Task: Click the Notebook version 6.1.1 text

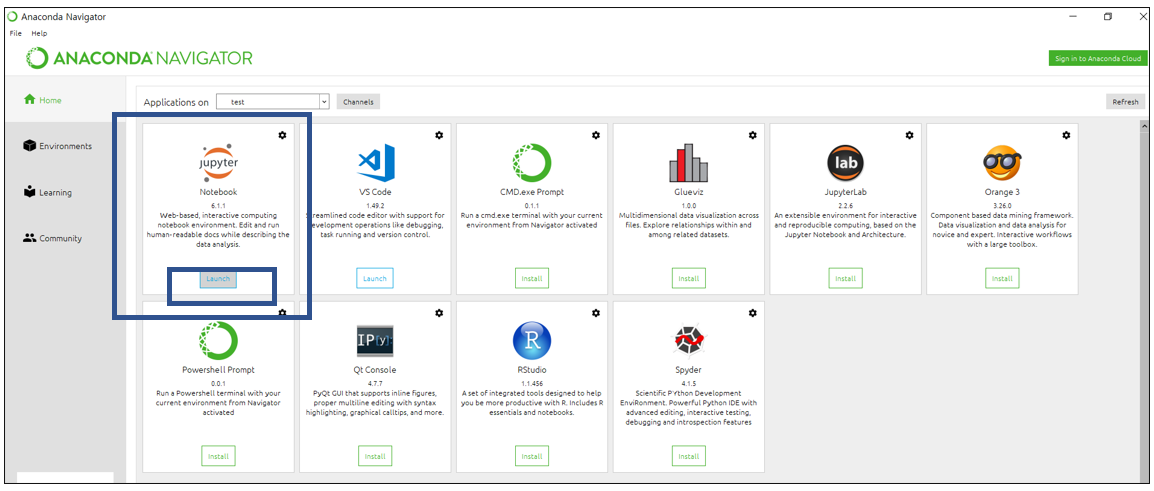Action: coord(219,205)
